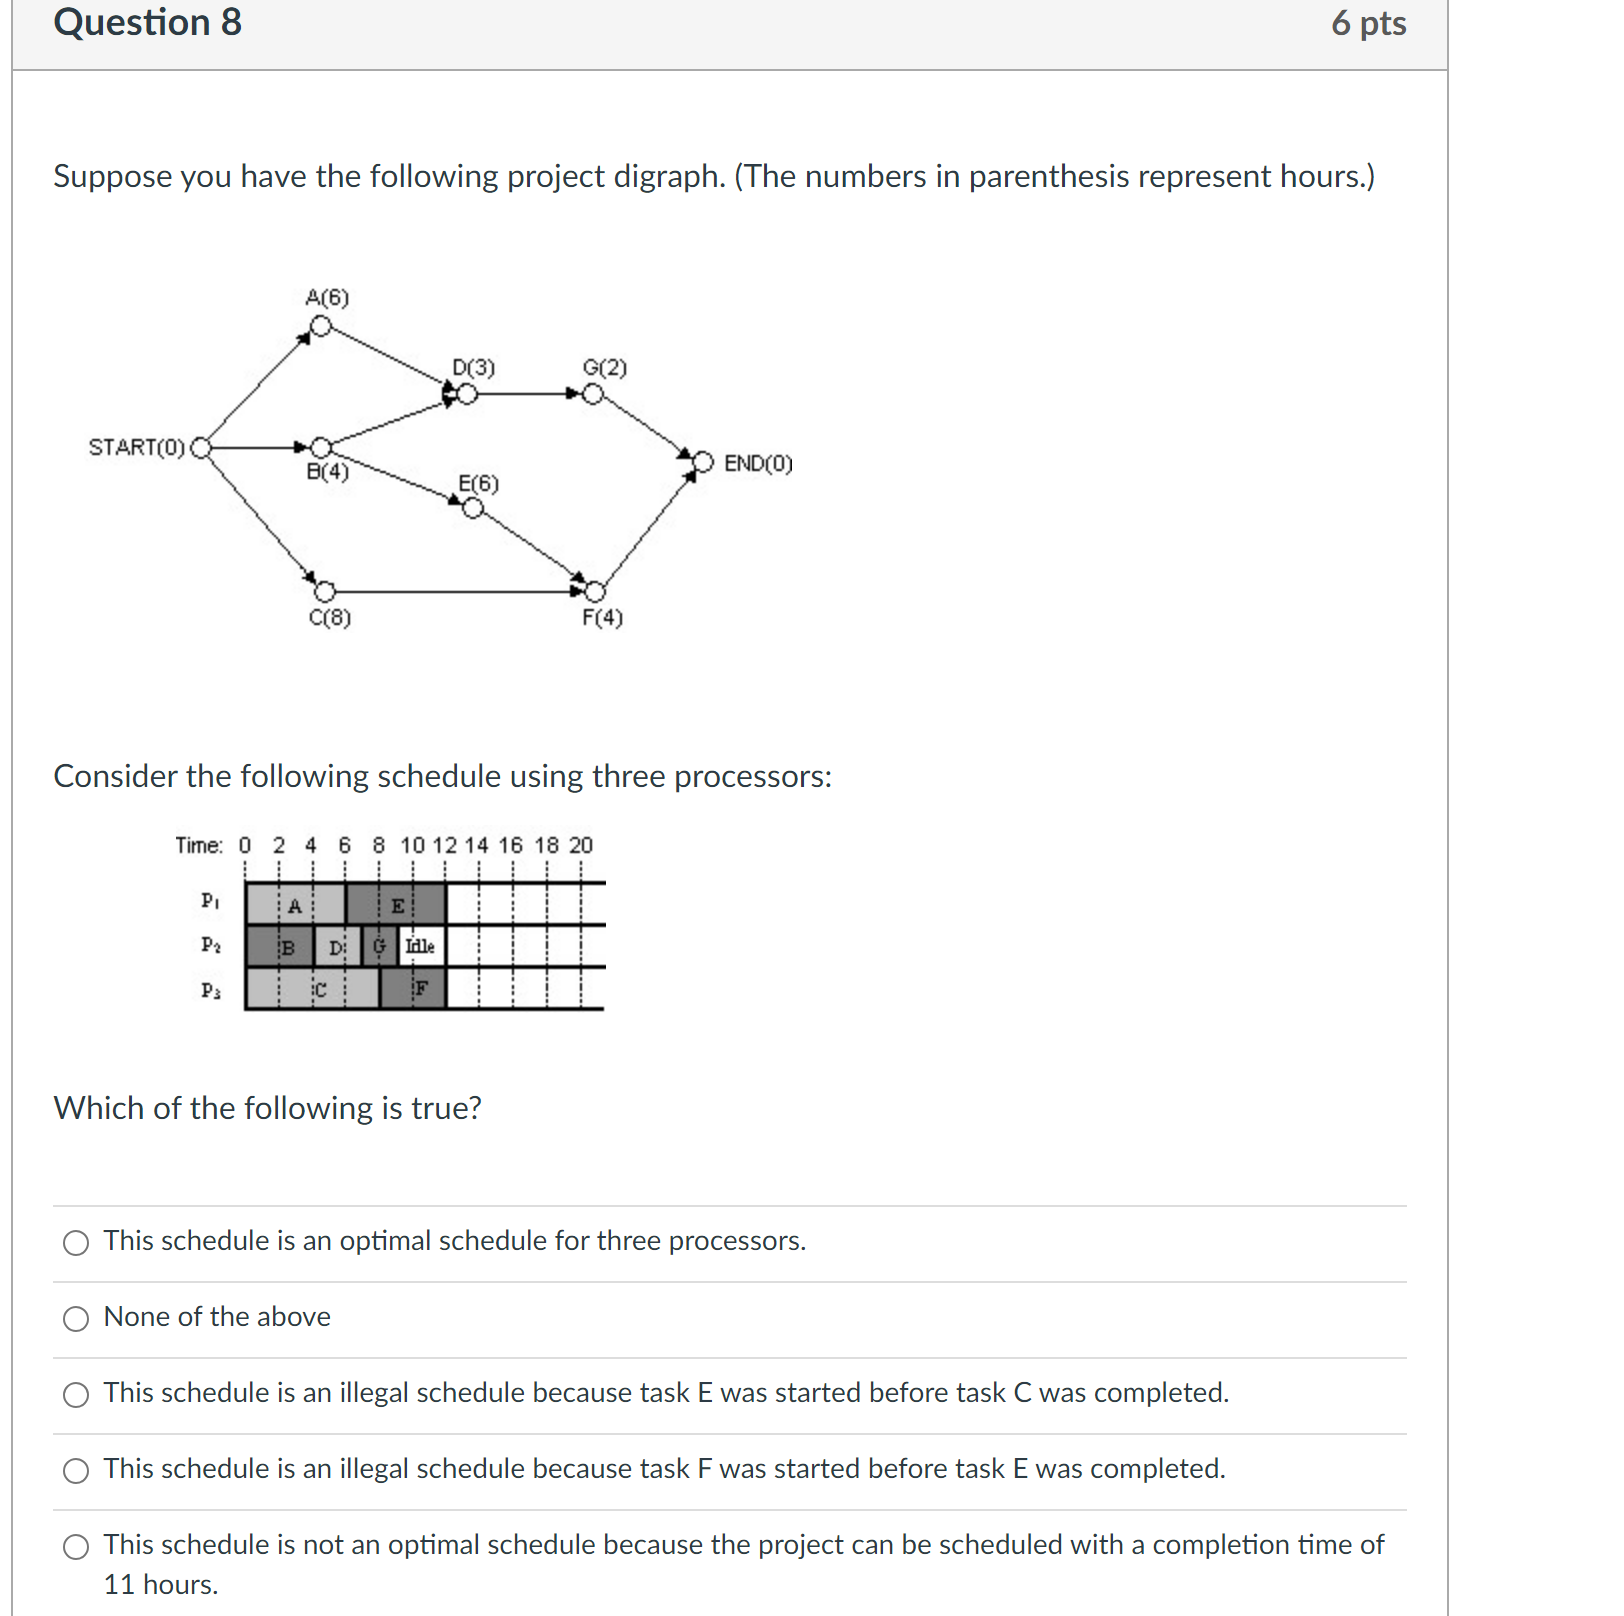Click the B(4) node circle
Viewport: 1624px width, 1616px height.
322,446
